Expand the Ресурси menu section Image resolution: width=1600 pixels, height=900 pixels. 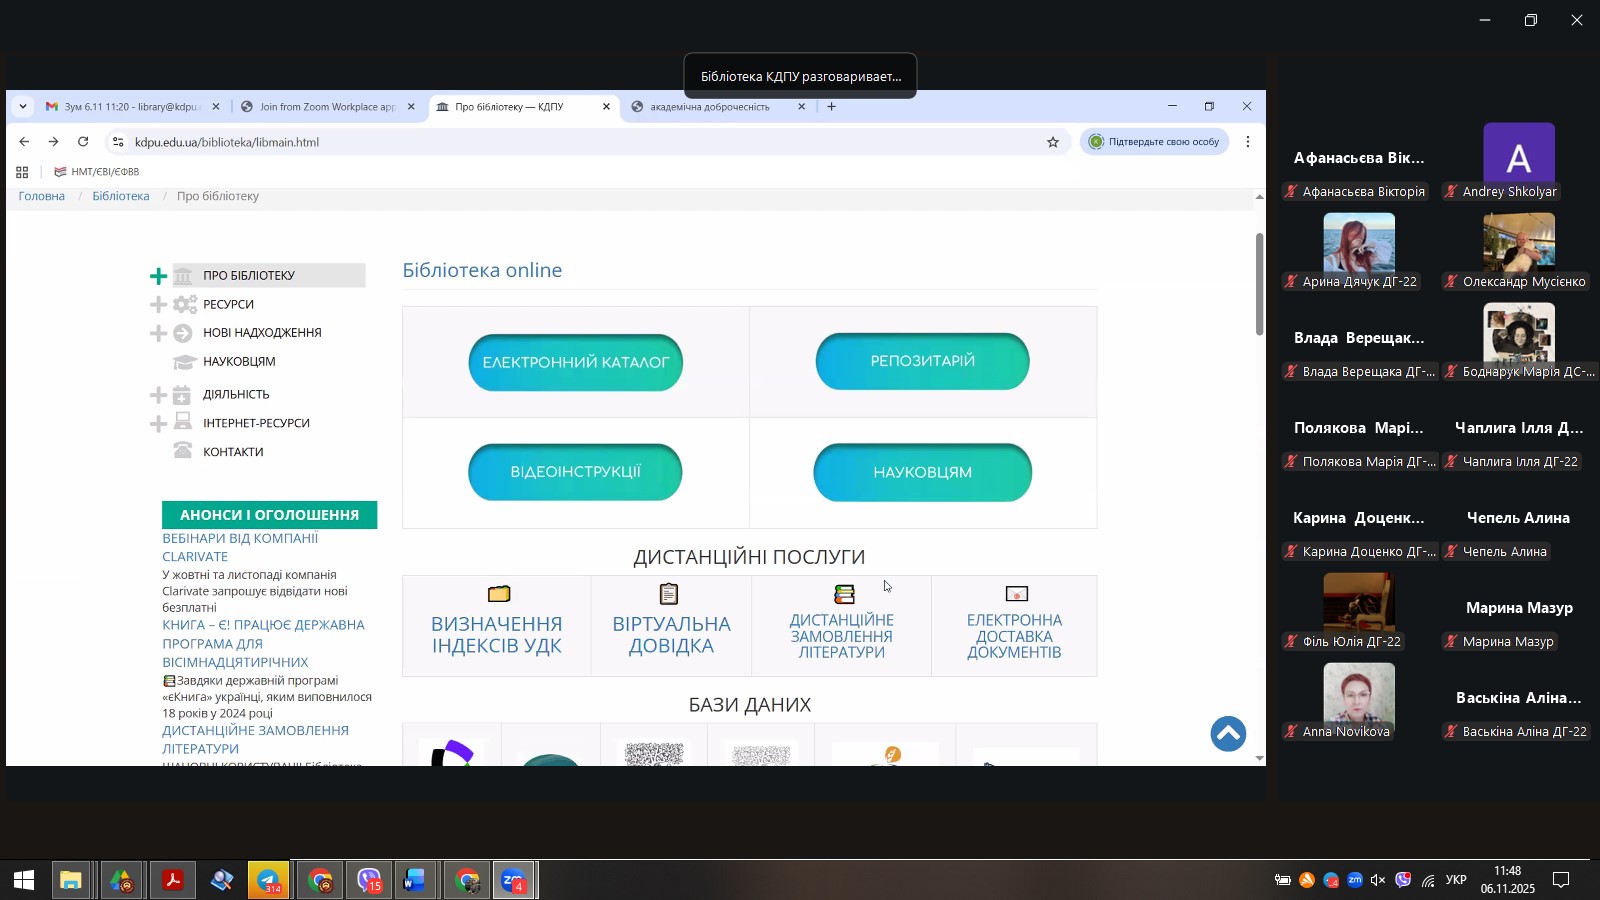[158, 305]
